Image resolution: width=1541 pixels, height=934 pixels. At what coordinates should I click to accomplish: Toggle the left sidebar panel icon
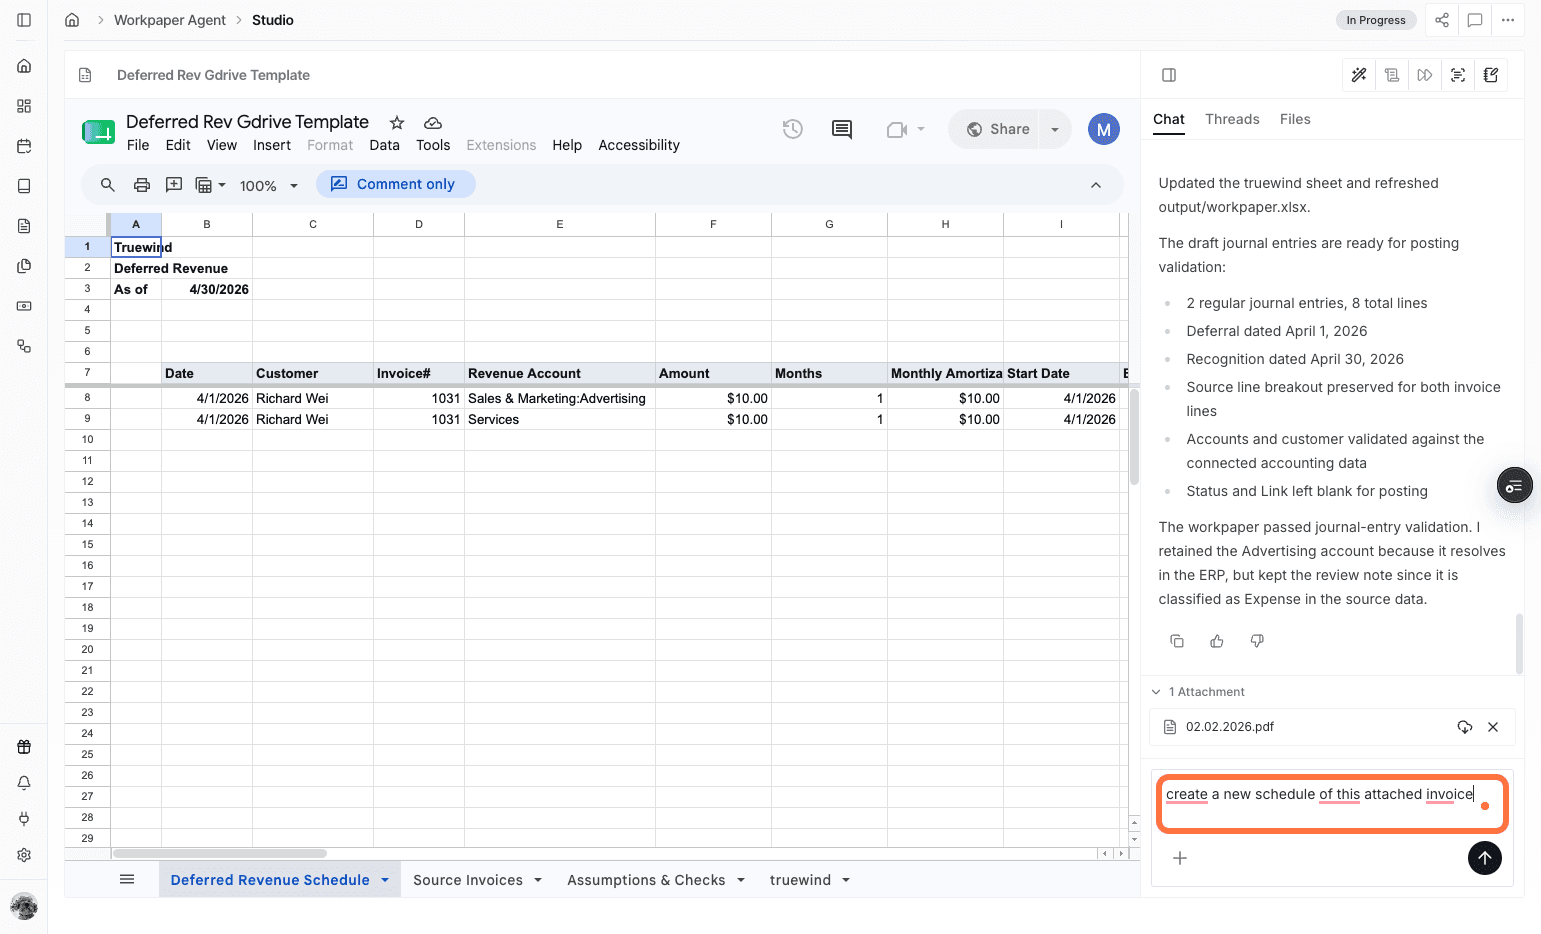(x=24, y=20)
